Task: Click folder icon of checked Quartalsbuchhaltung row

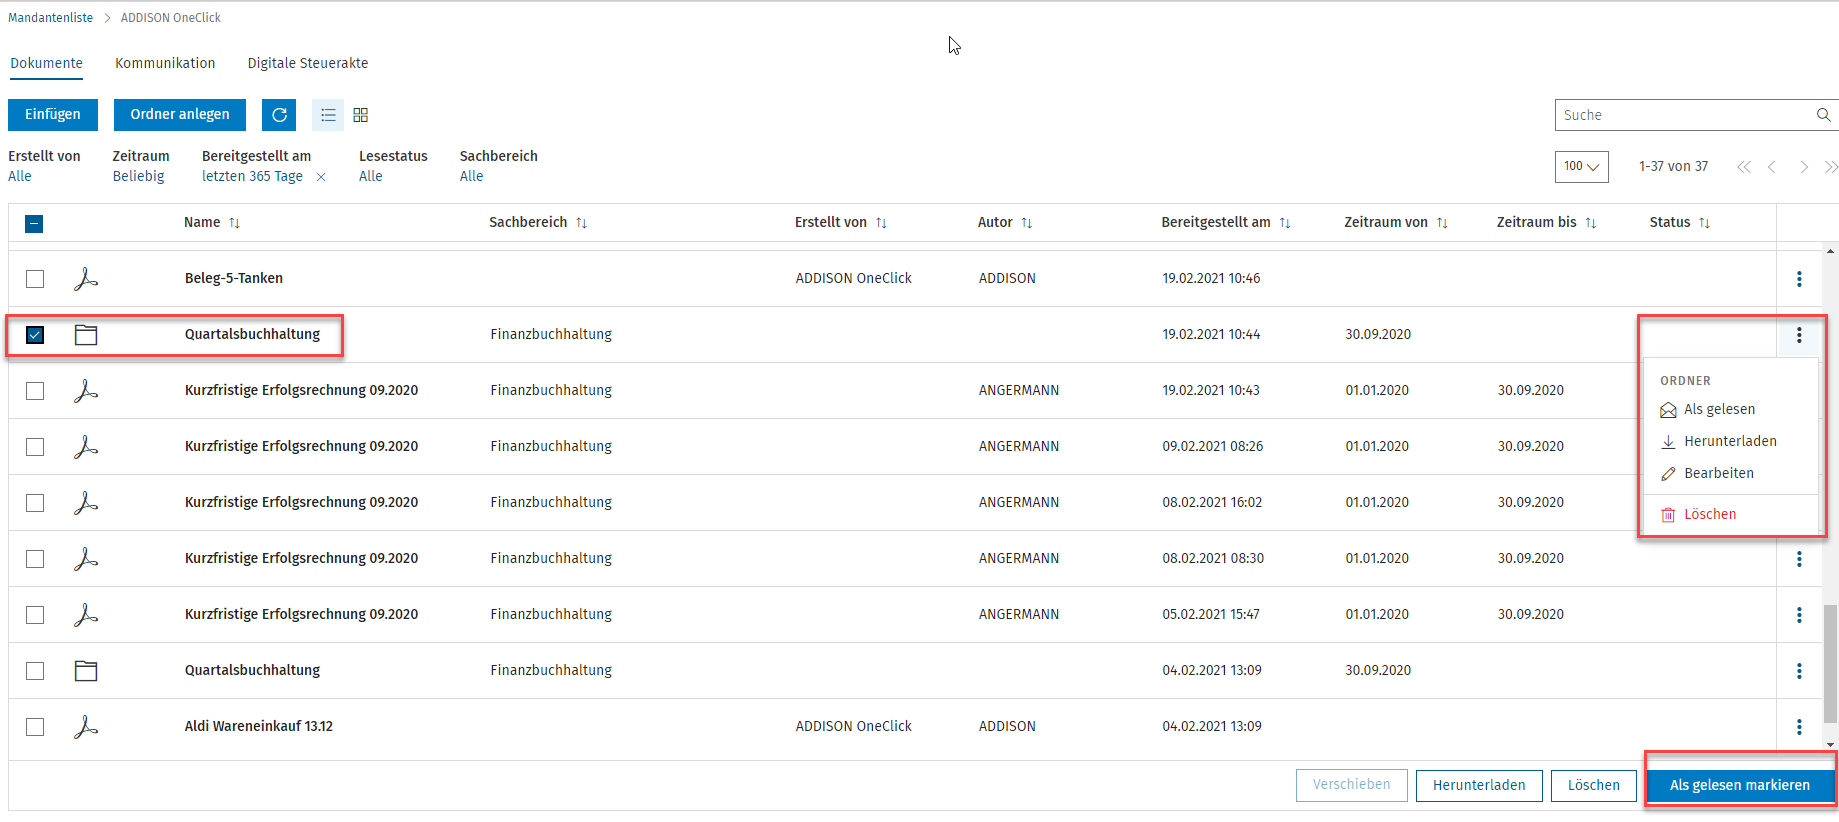Action: [x=86, y=335]
